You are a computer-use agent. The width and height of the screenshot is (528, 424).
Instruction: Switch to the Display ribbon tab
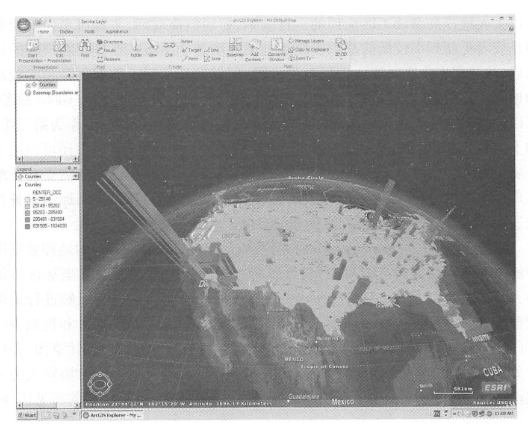66,31
